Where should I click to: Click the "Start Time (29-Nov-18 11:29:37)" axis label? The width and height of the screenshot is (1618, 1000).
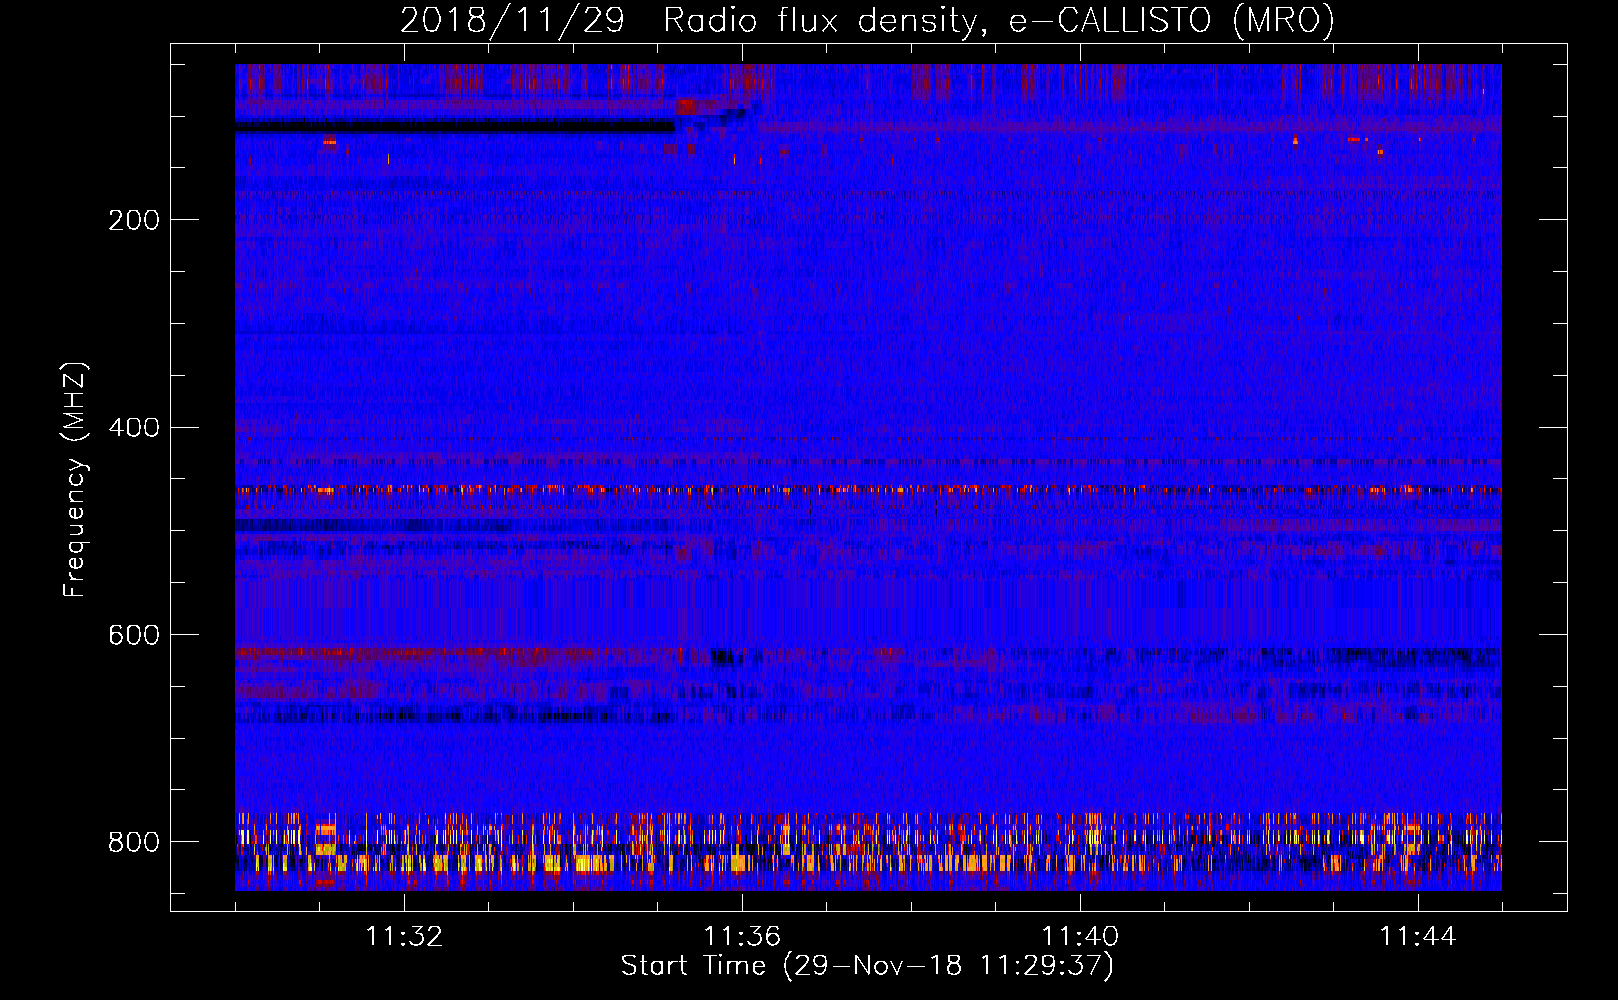867,966
